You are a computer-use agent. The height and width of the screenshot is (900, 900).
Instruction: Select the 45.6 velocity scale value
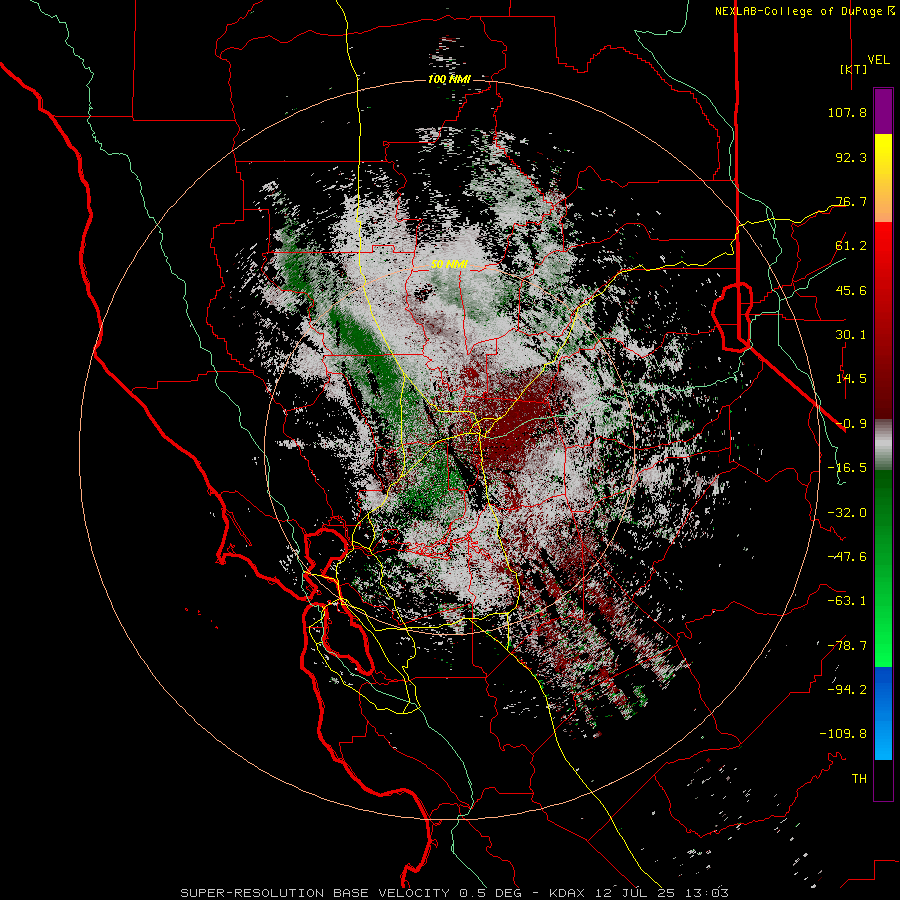(x=851, y=290)
